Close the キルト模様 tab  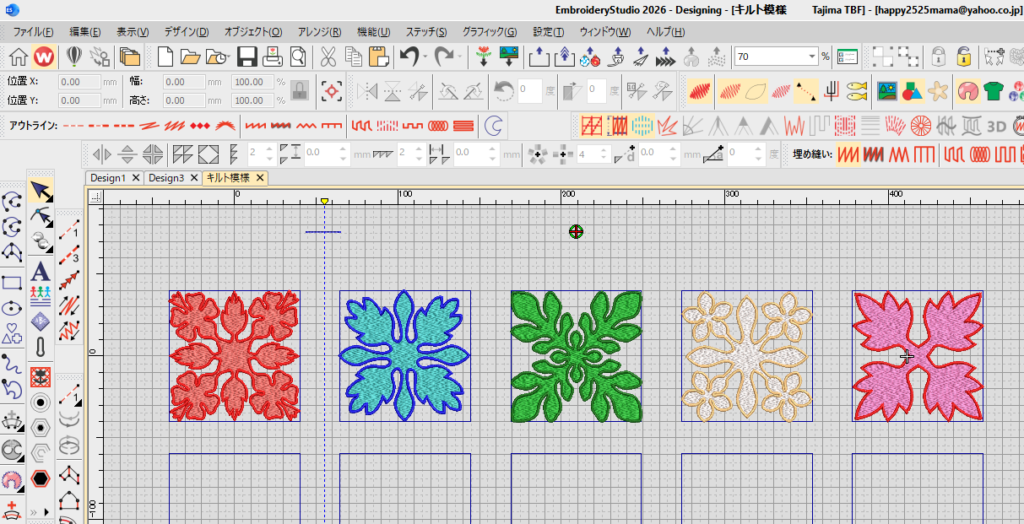259,178
